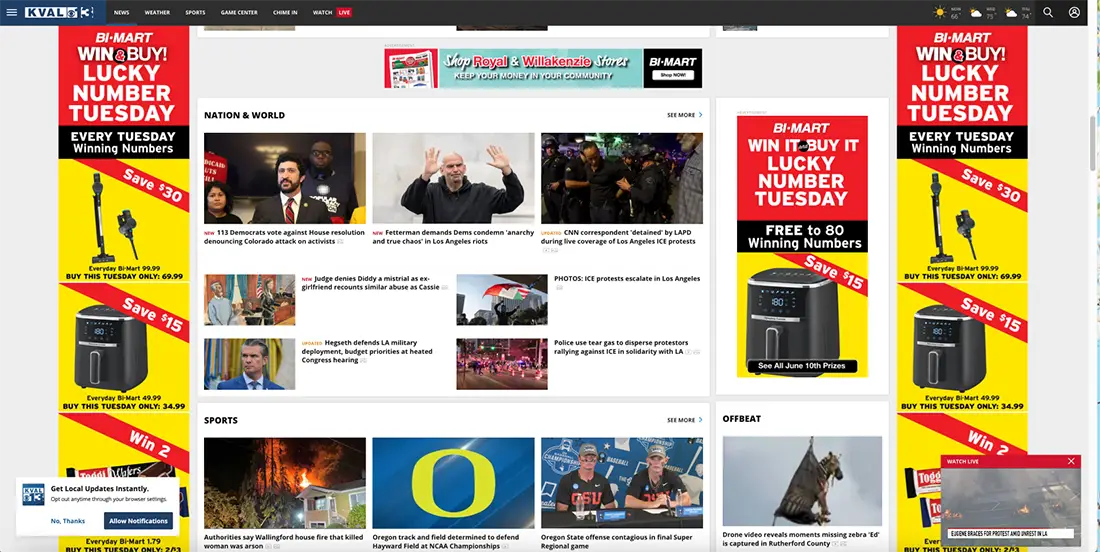The width and height of the screenshot is (1100, 552).
Task: Click the tear gas night street thumbnail
Action: pos(502,364)
